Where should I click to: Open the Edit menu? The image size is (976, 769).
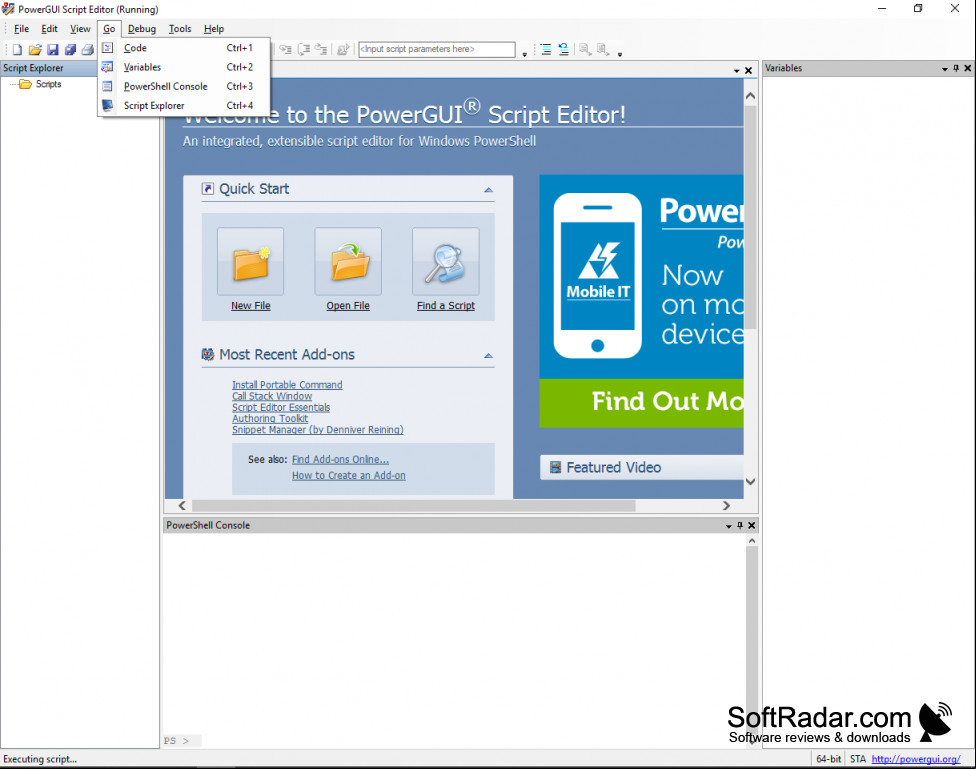tap(49, 29)
